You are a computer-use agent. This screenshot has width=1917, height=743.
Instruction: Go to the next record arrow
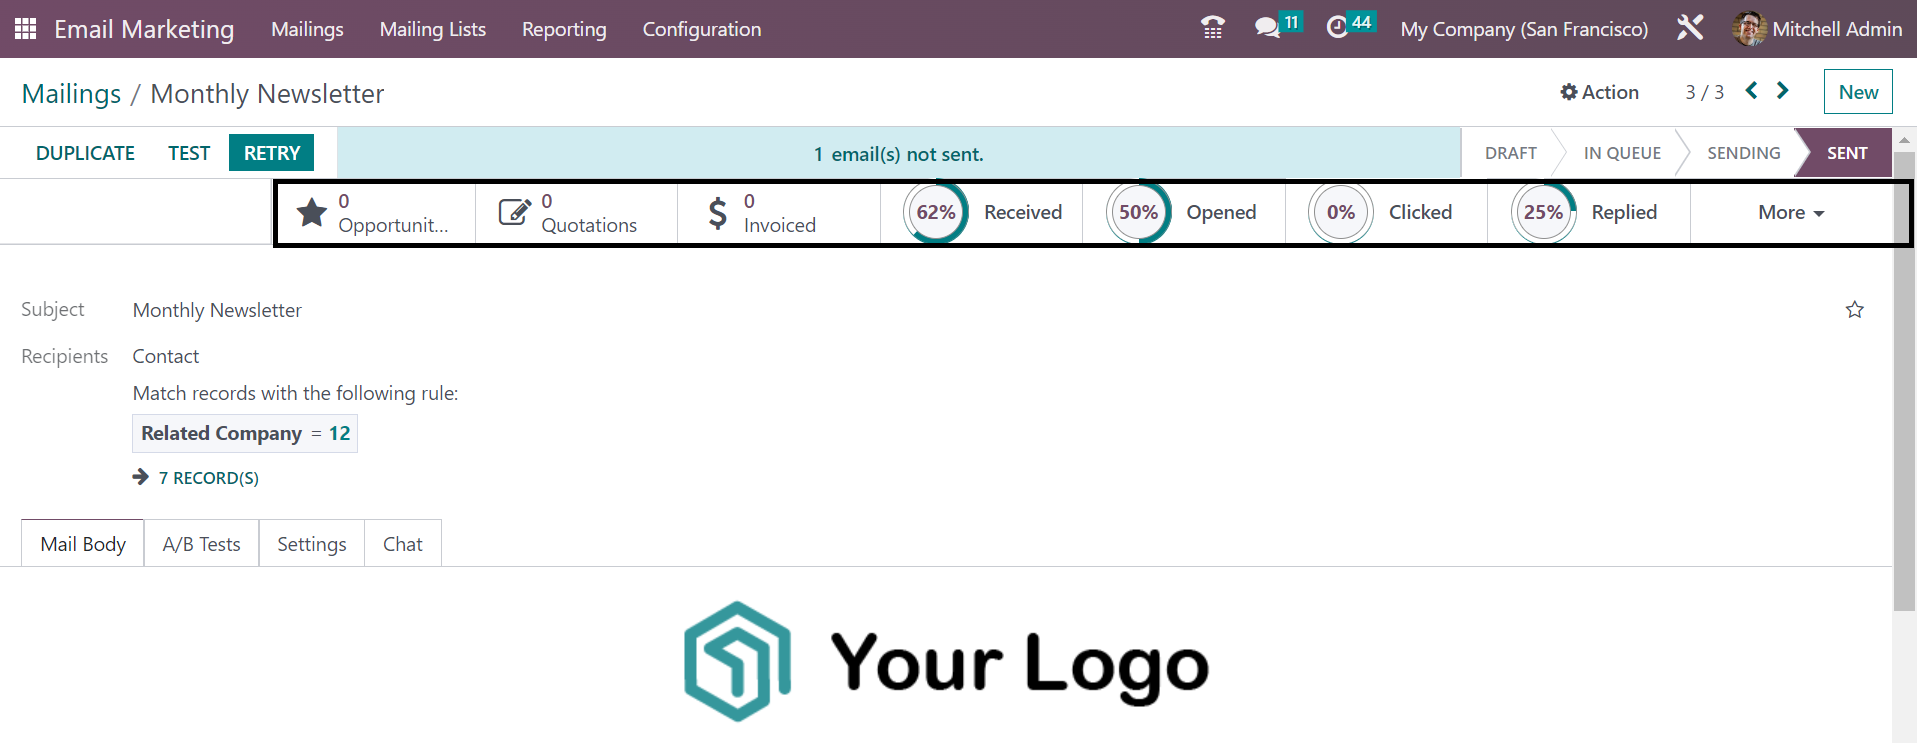coord(1782,91)
